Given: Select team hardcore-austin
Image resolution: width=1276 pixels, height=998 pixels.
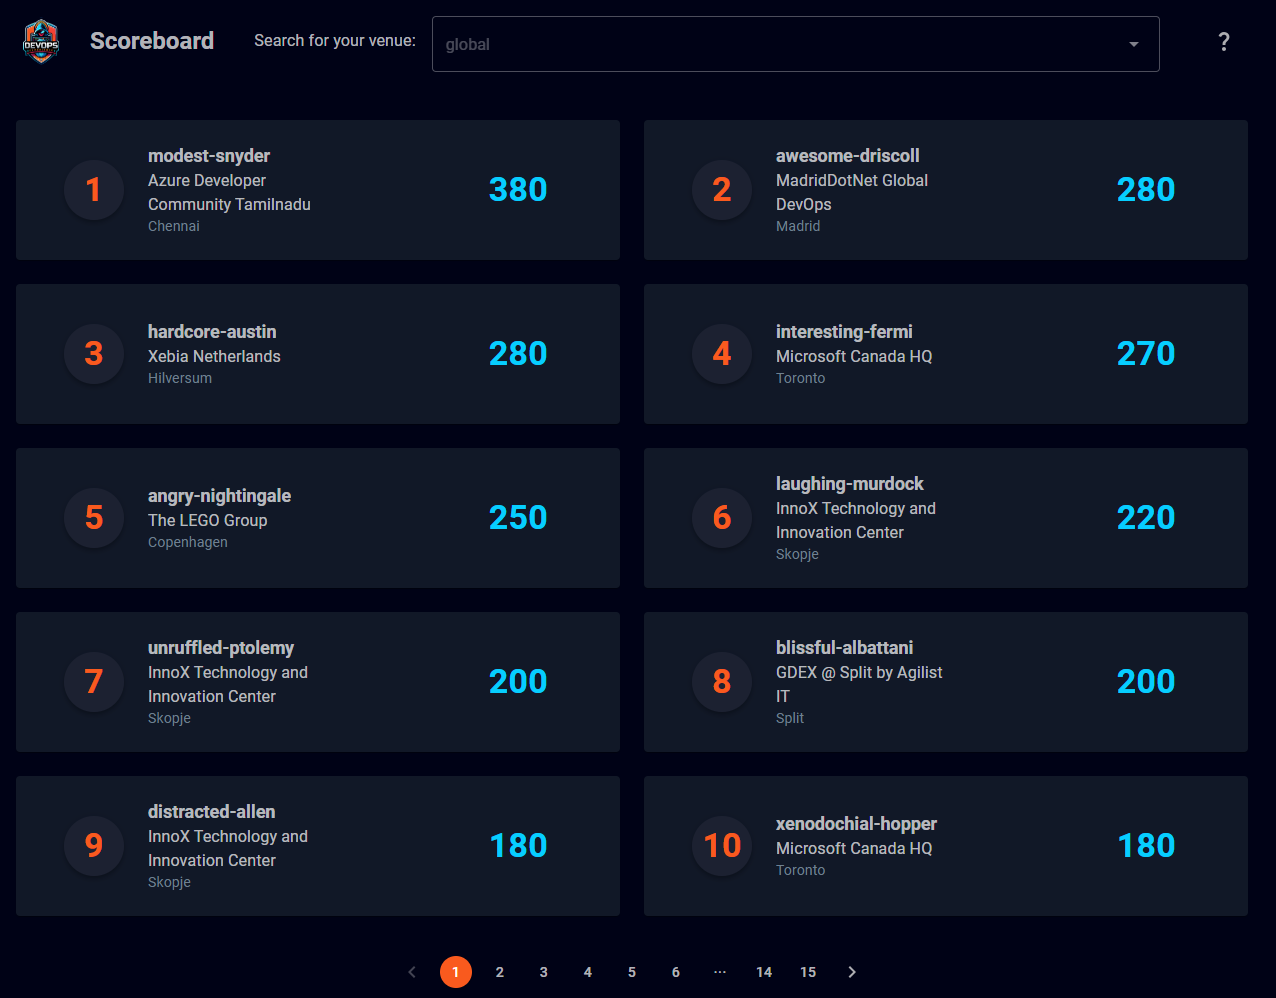Looking at the screenshot, I should pyautogui.click(x=212, y=332).
